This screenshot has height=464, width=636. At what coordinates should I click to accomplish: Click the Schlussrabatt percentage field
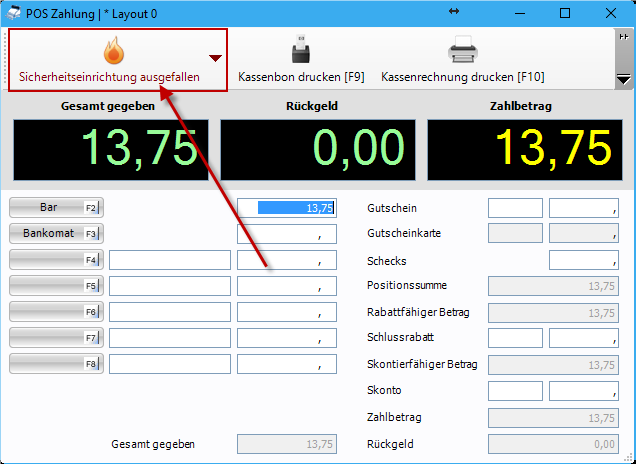pos(515,338)
